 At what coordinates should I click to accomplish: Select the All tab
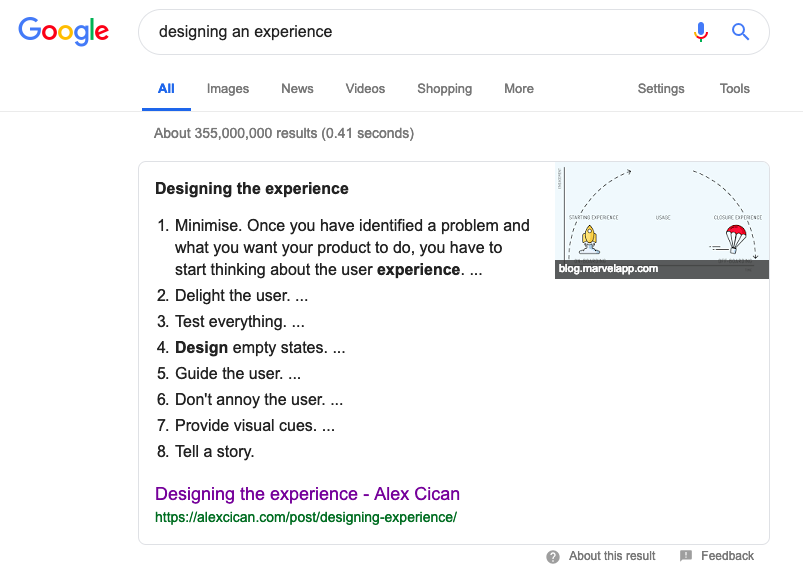[166, 89]
